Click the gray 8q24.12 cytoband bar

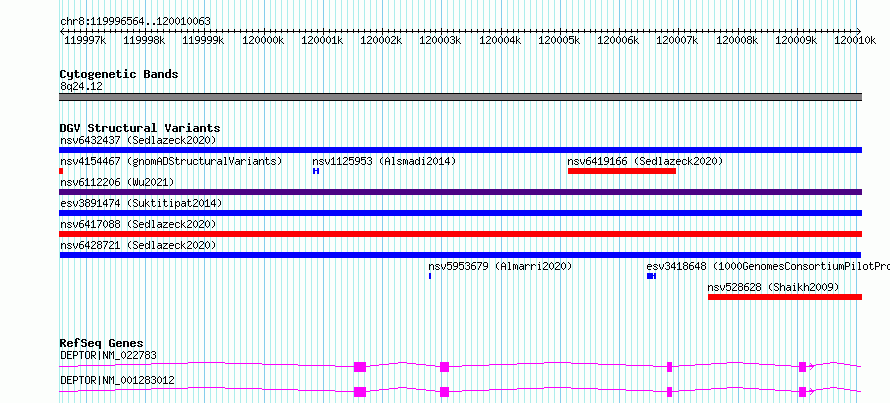coord(461,97)
